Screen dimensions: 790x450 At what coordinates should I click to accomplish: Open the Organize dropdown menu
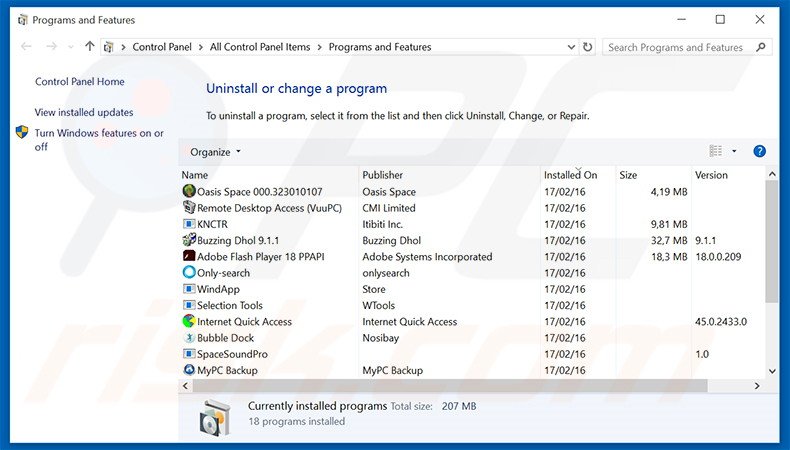click(215, 152)
